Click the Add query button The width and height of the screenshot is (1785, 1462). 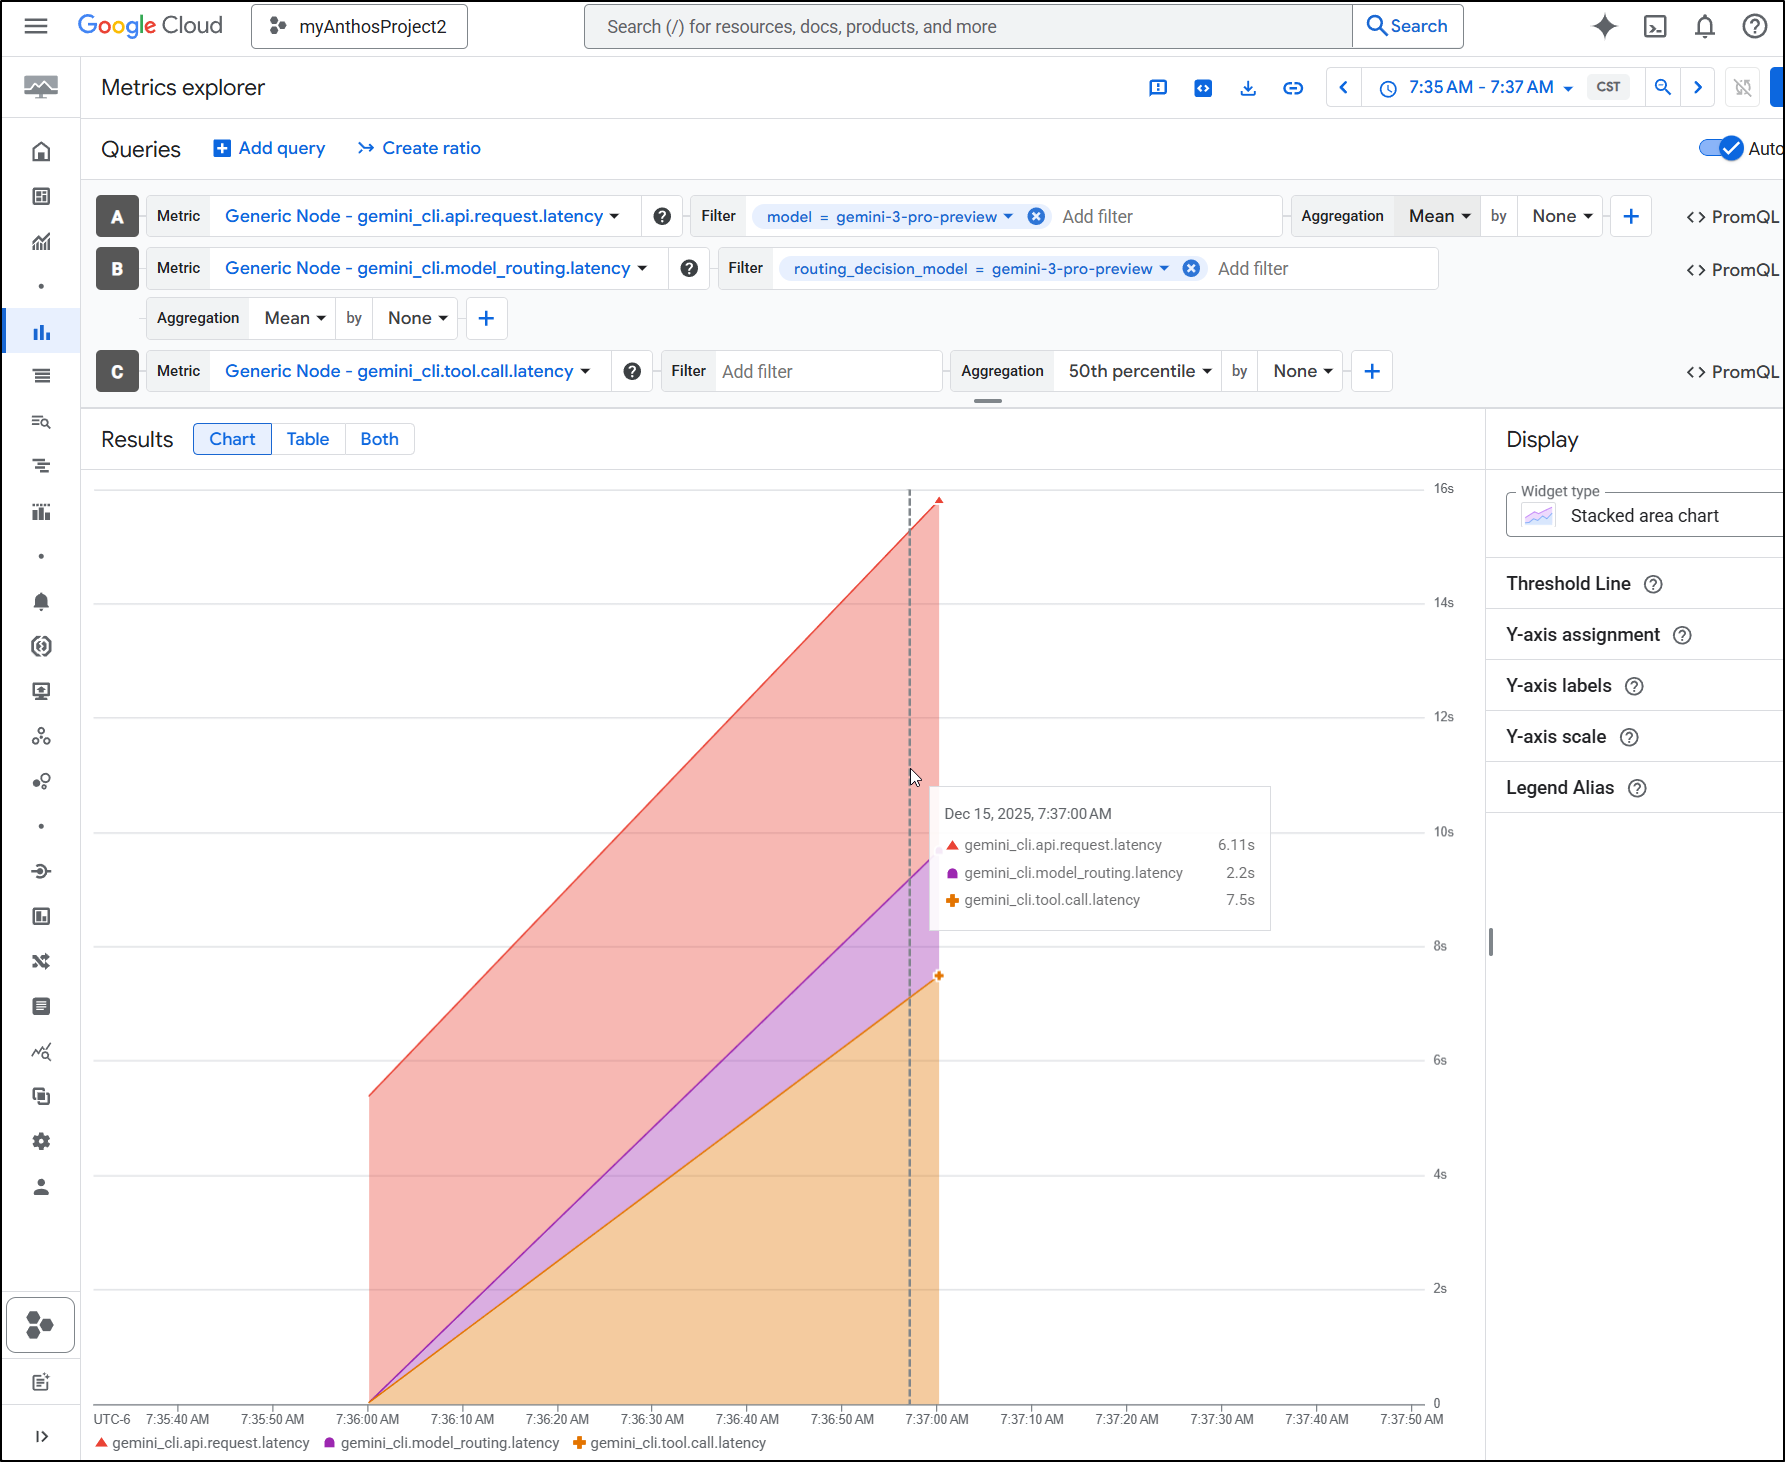point(269,148)
